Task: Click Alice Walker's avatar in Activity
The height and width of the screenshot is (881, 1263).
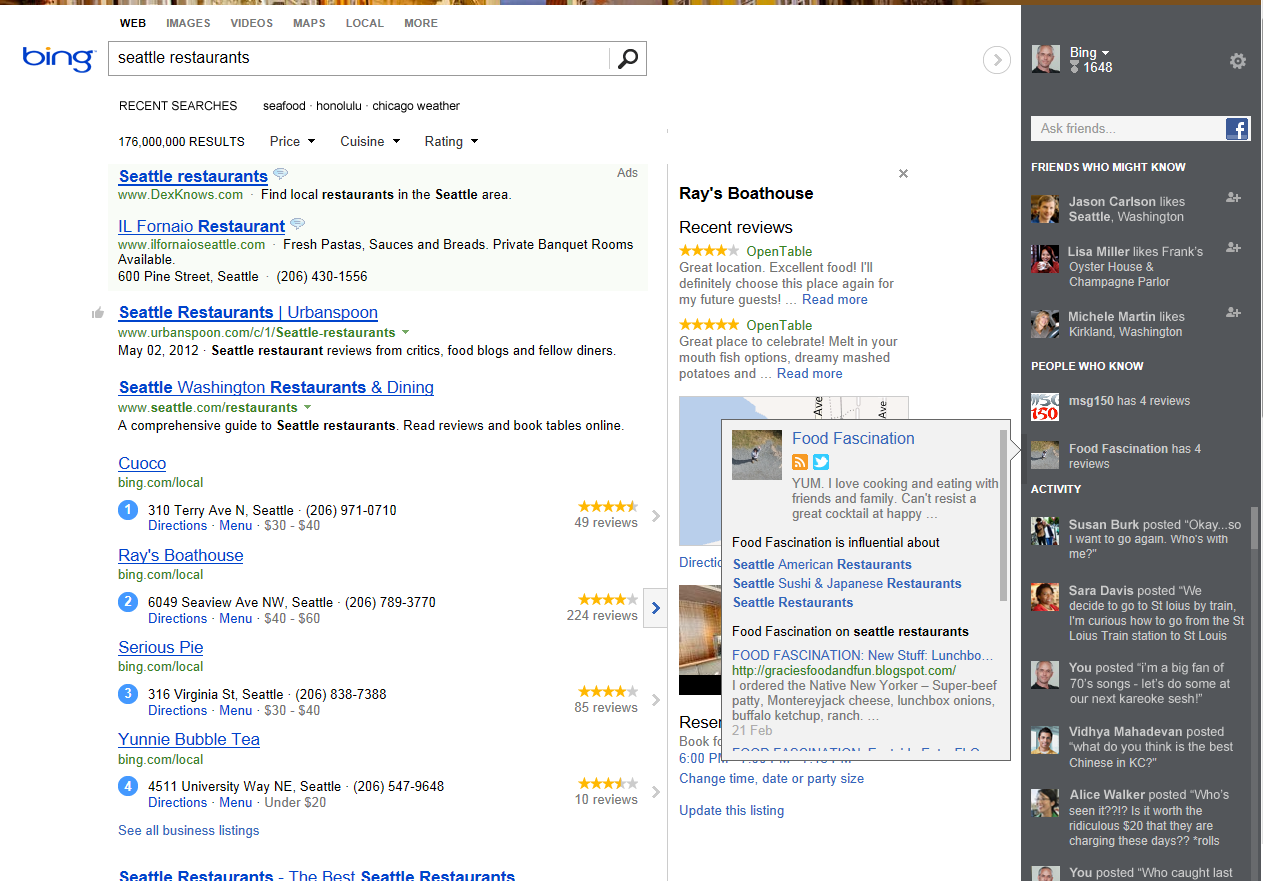Action: pos(1045,802)
